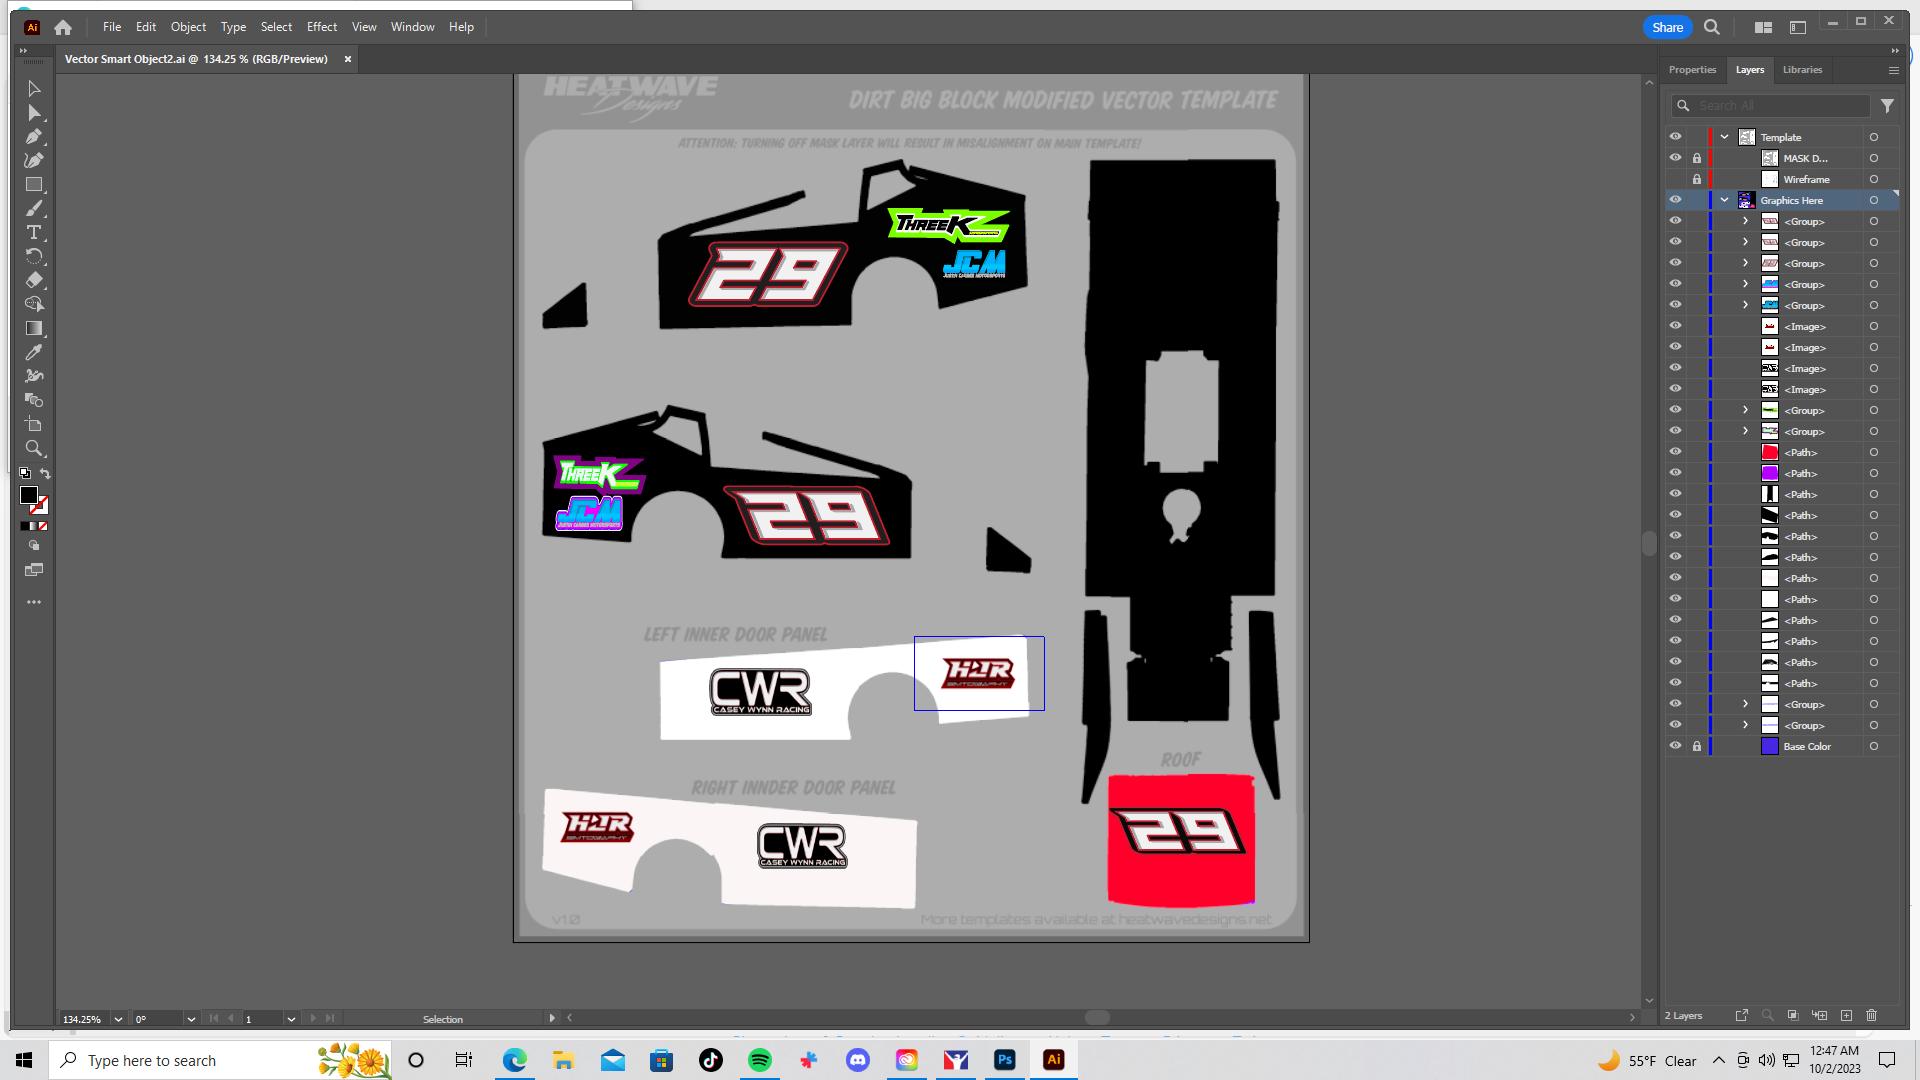The width and height of the screenshot is (1920, 1080).
Task: Open Photoshop from the taskbar
Action: [1005, 1060]
